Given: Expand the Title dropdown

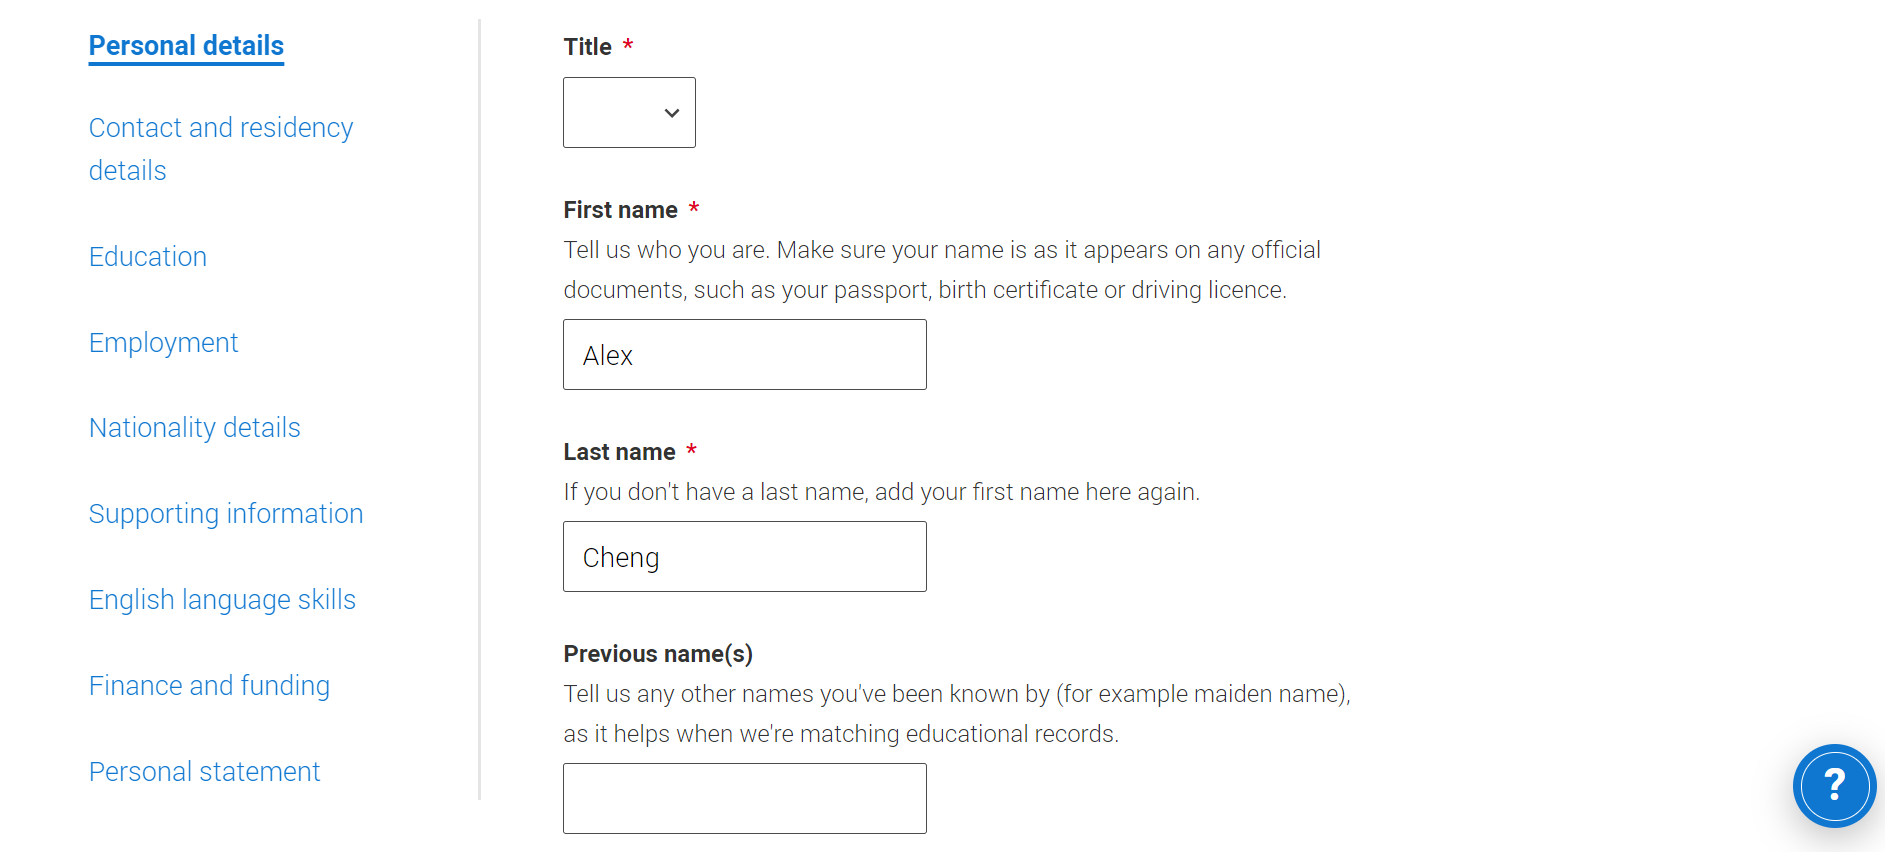Looking at the screenshot, I should [x=629, y=113].
